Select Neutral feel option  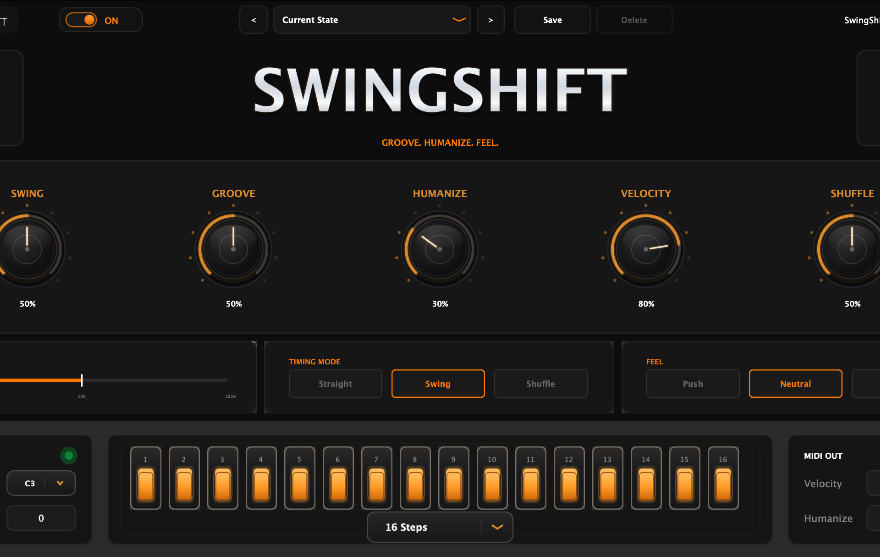(x=796, y=383)
